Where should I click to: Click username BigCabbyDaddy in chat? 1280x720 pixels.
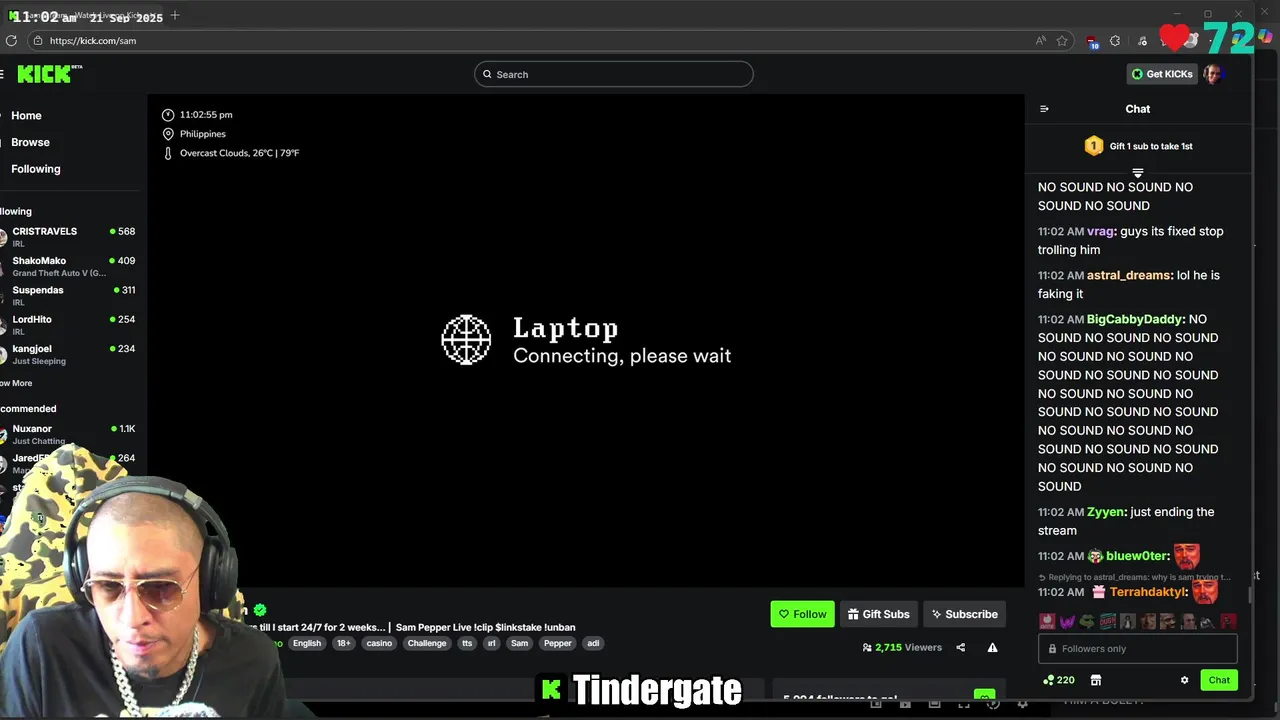coord(1134,319)
